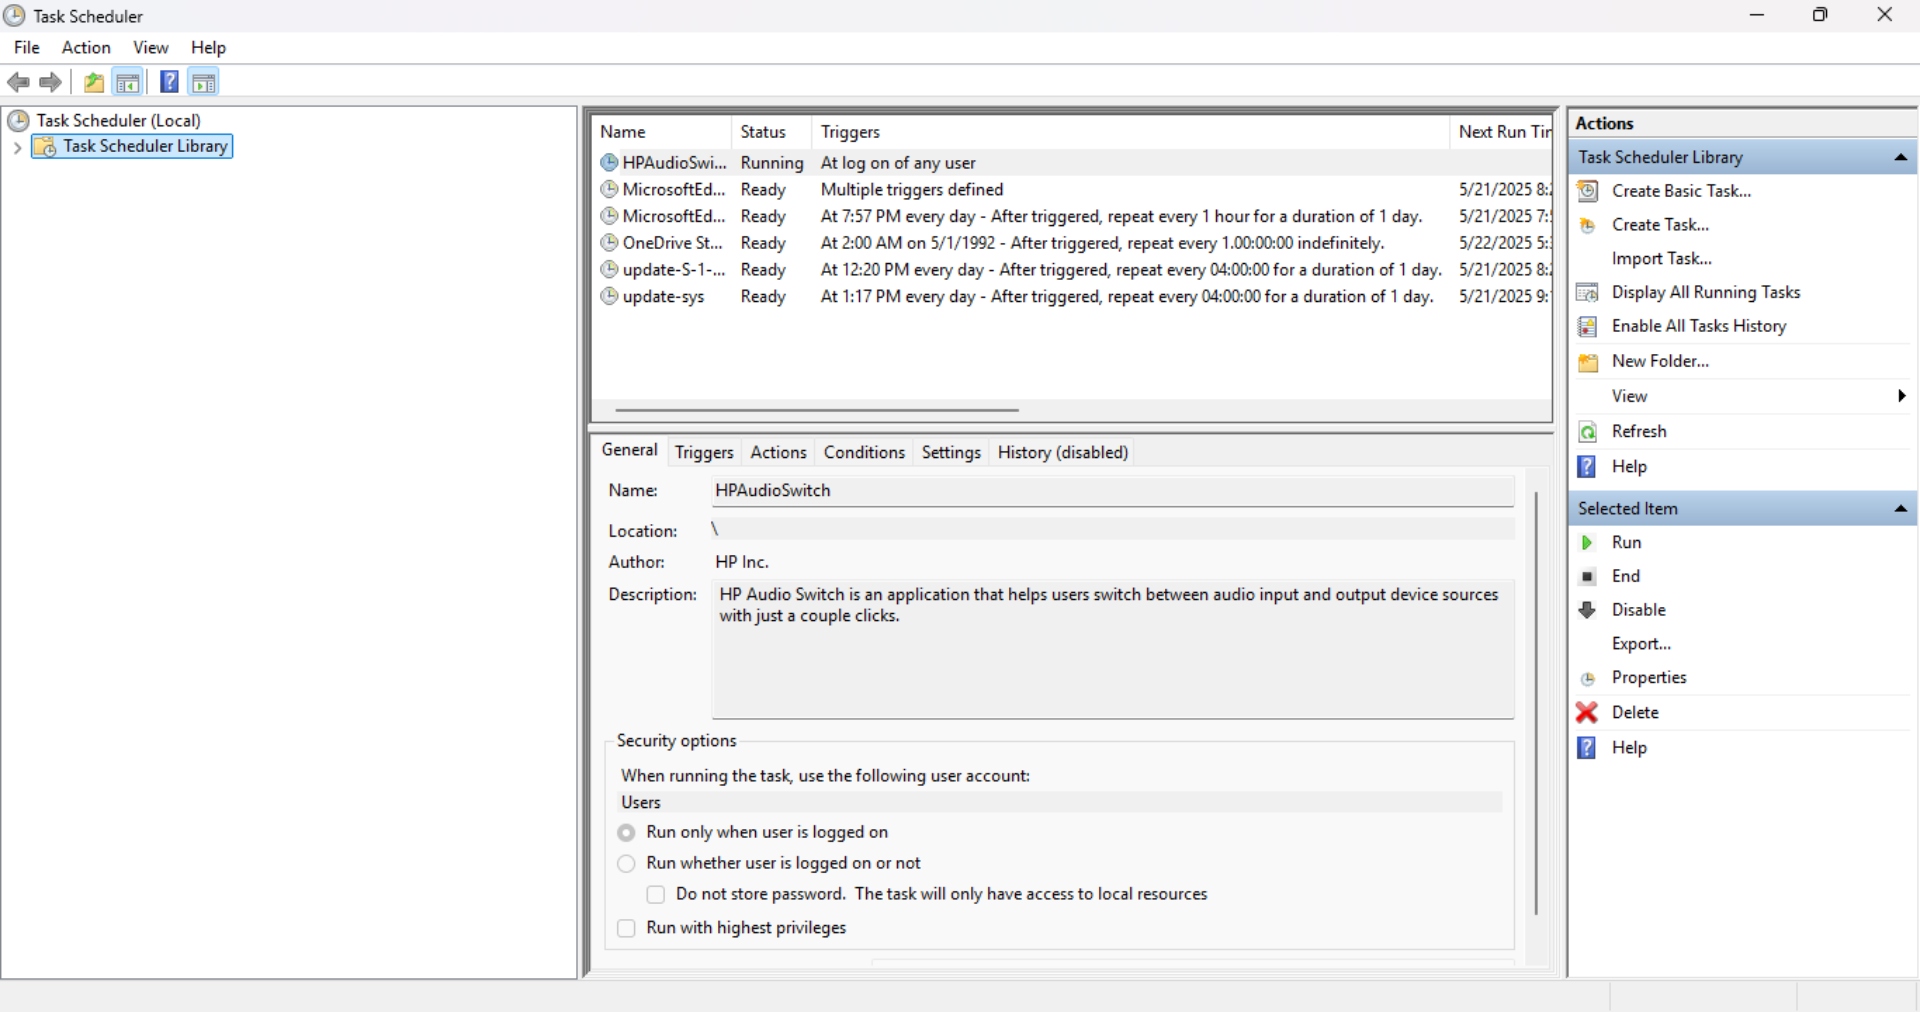1920x1012 pixels.
Task: Click the Back arrow toolbar icon
Action: coord(18,83)
